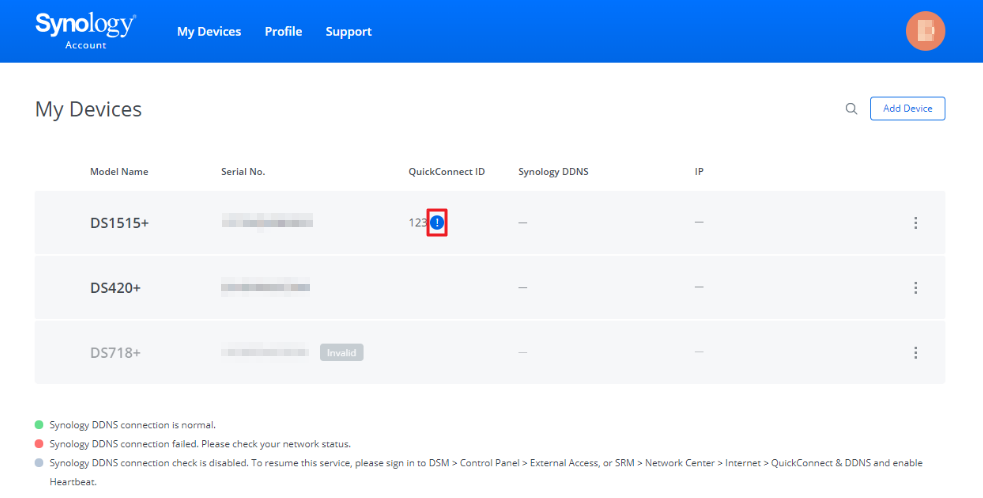Click the Model Name column header

tap(119, 172)
